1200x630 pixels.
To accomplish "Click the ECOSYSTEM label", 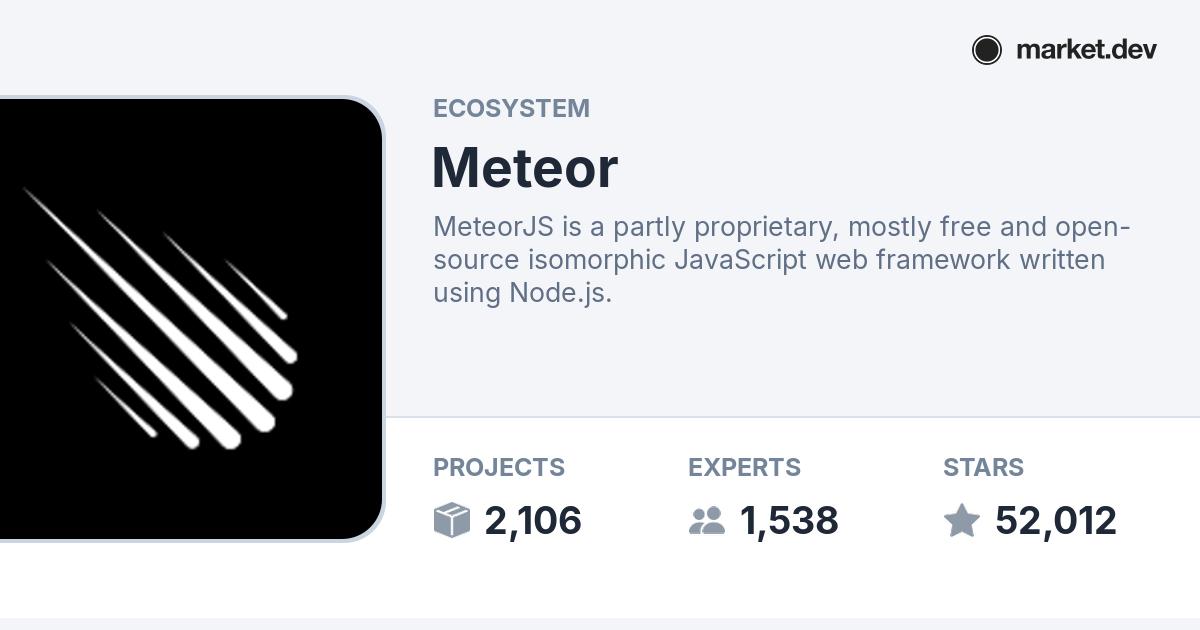I will click(x=511, y=108).
